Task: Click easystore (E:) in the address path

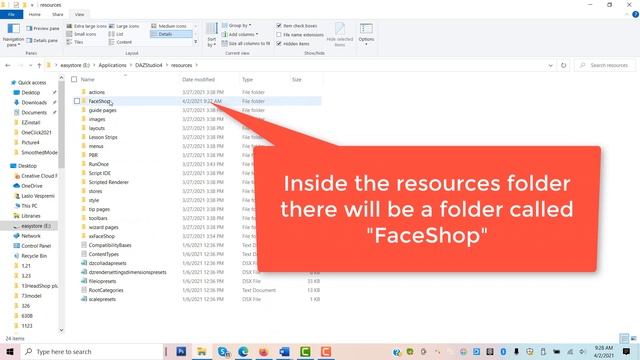Action: [x=75, y=65]
